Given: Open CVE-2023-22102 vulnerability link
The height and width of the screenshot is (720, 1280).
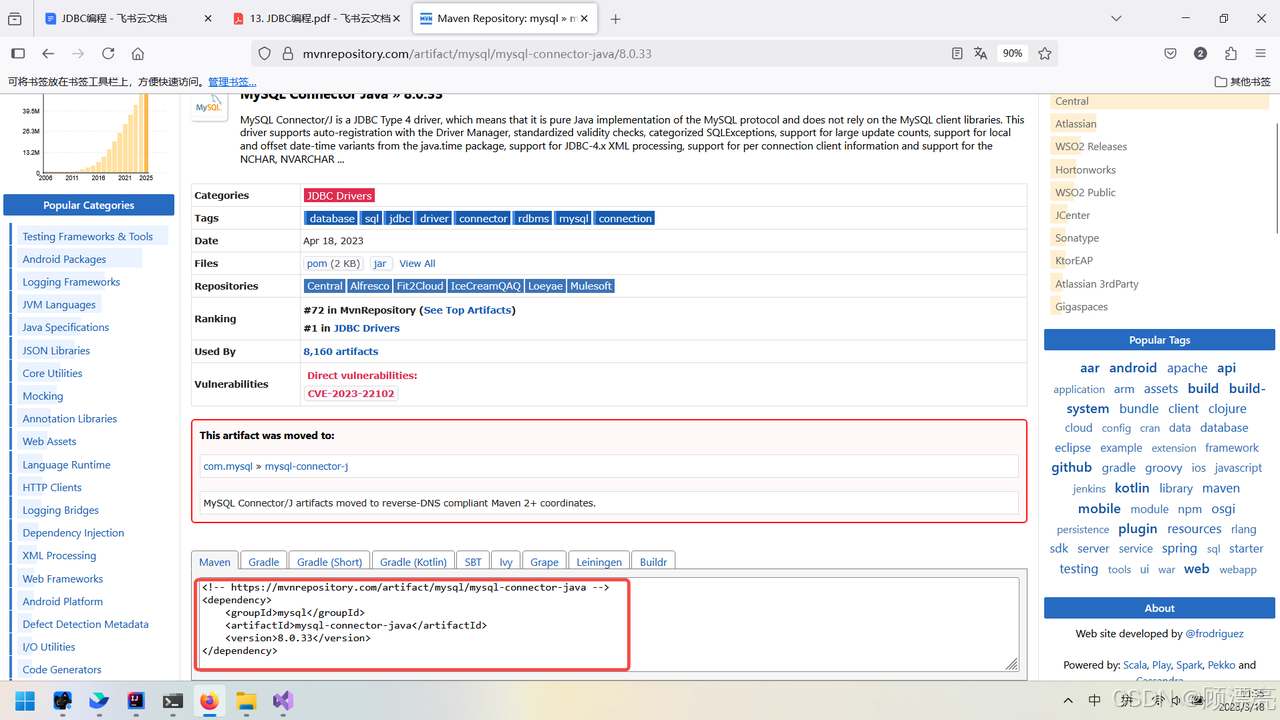Looking at the screenshot, I should click(x=351, y=394).
